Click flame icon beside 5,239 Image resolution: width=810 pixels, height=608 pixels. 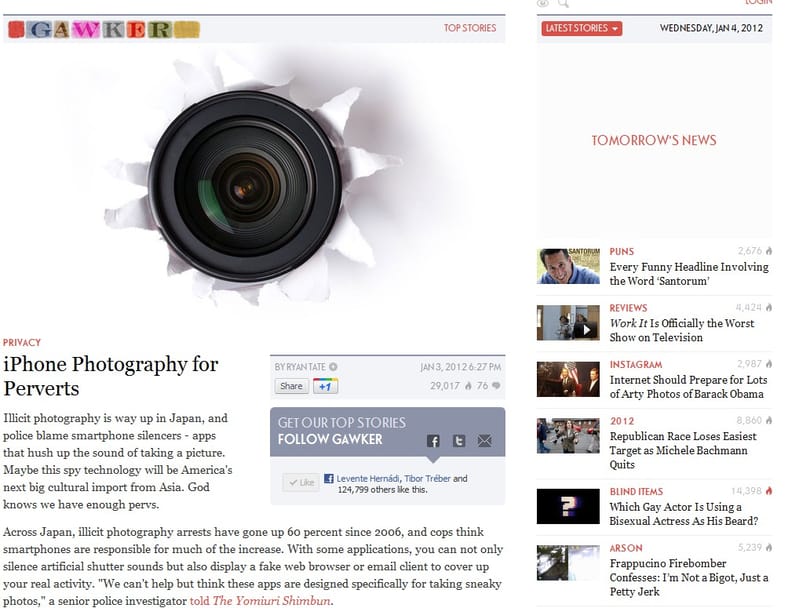click(769, 548)
